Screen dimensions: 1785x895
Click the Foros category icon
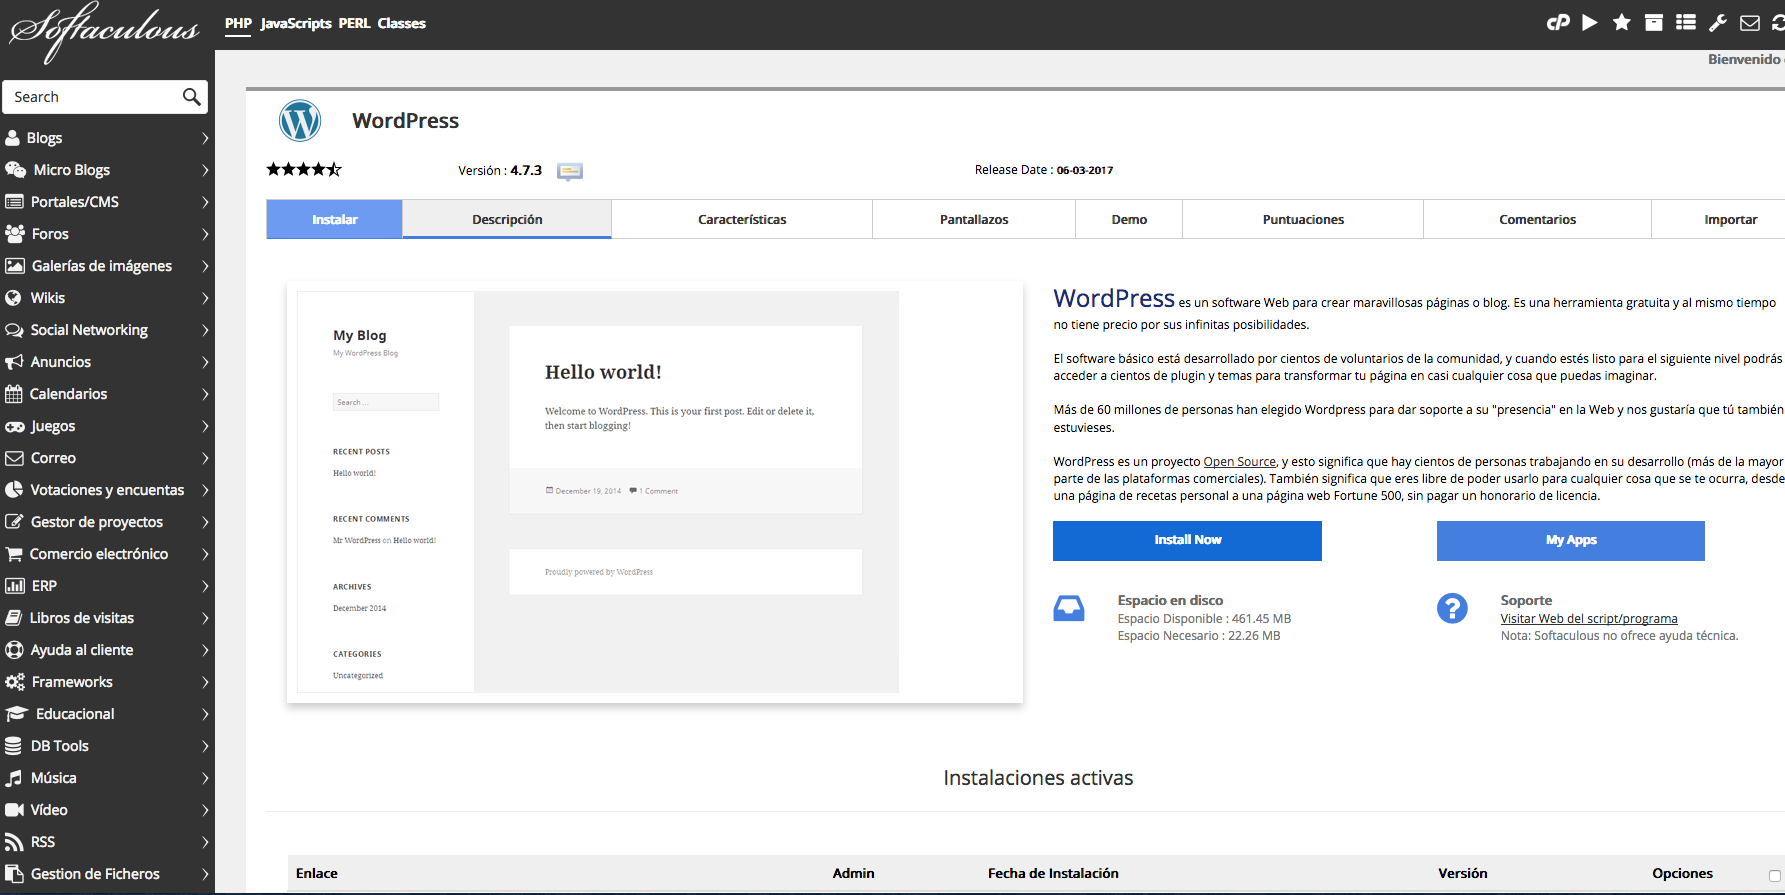click(15, 234)
